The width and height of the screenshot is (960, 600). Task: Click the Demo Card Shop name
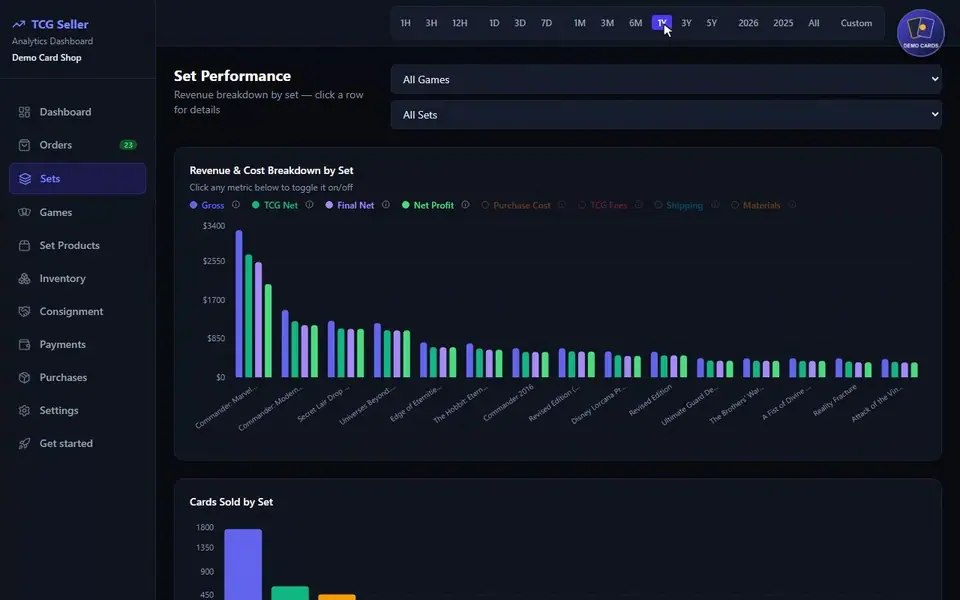(x=47, y=58)
